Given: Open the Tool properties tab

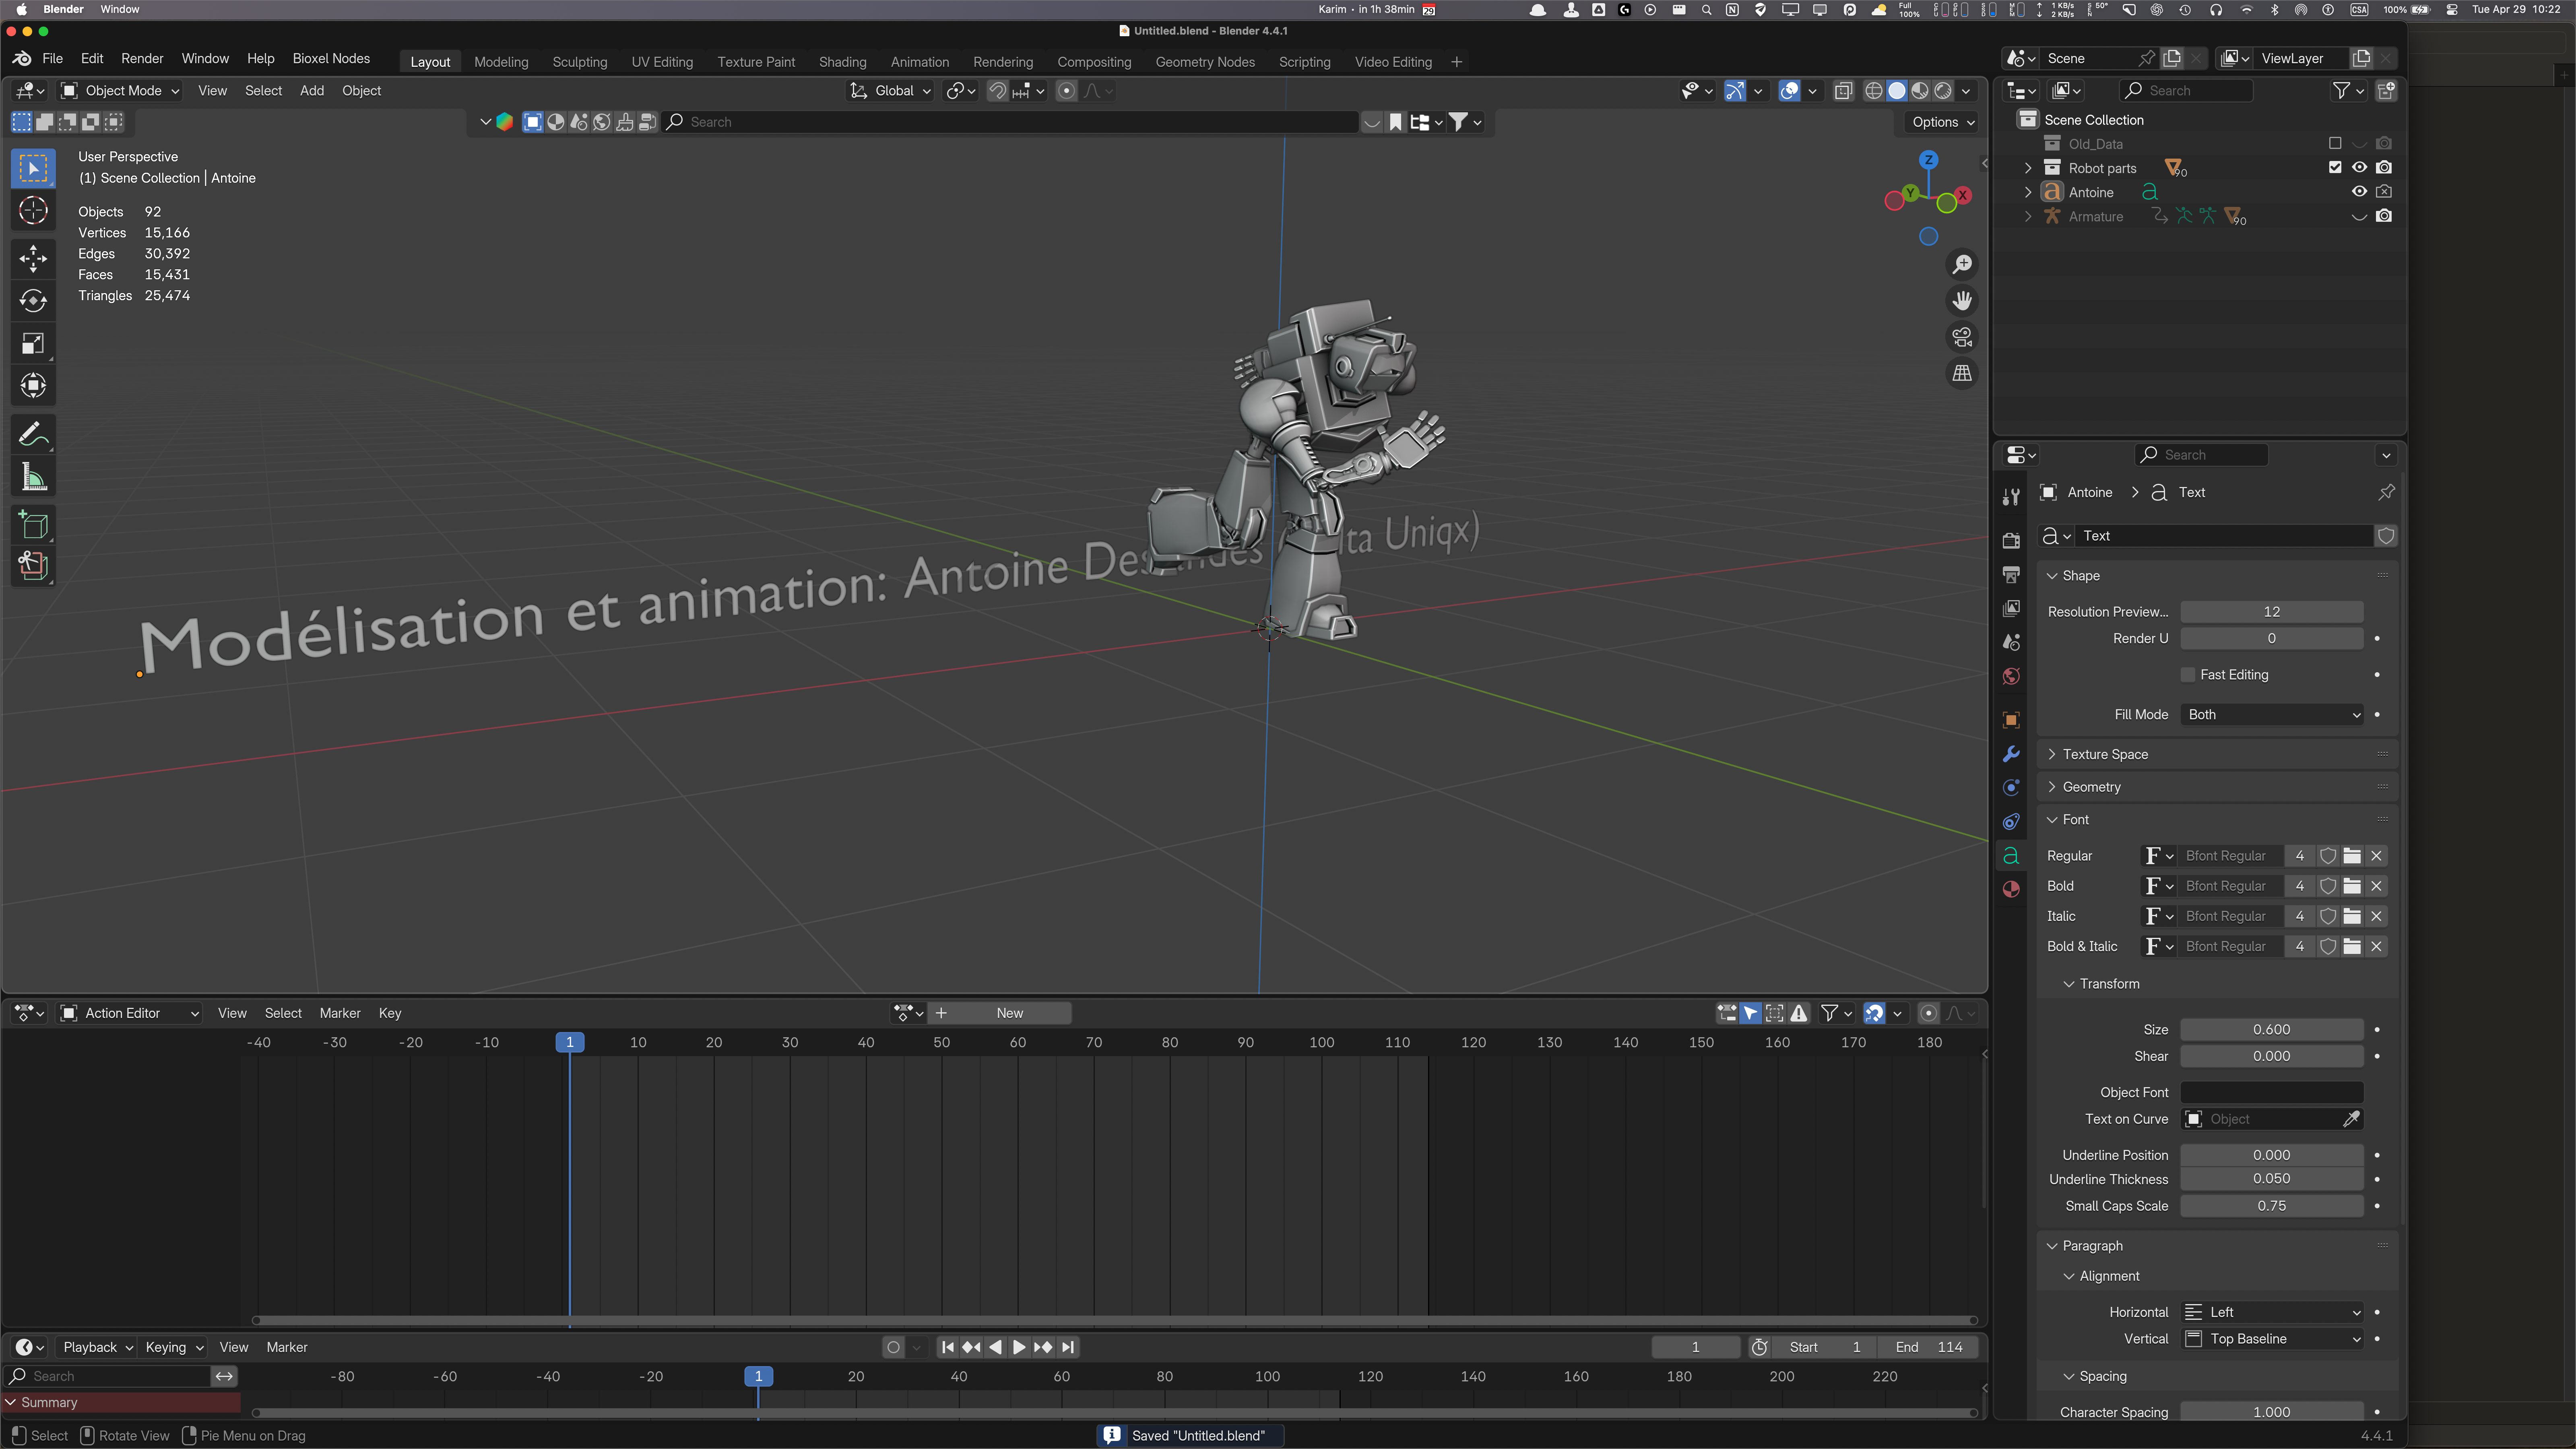Looking at the screenshot, I should coord(2011,497).
